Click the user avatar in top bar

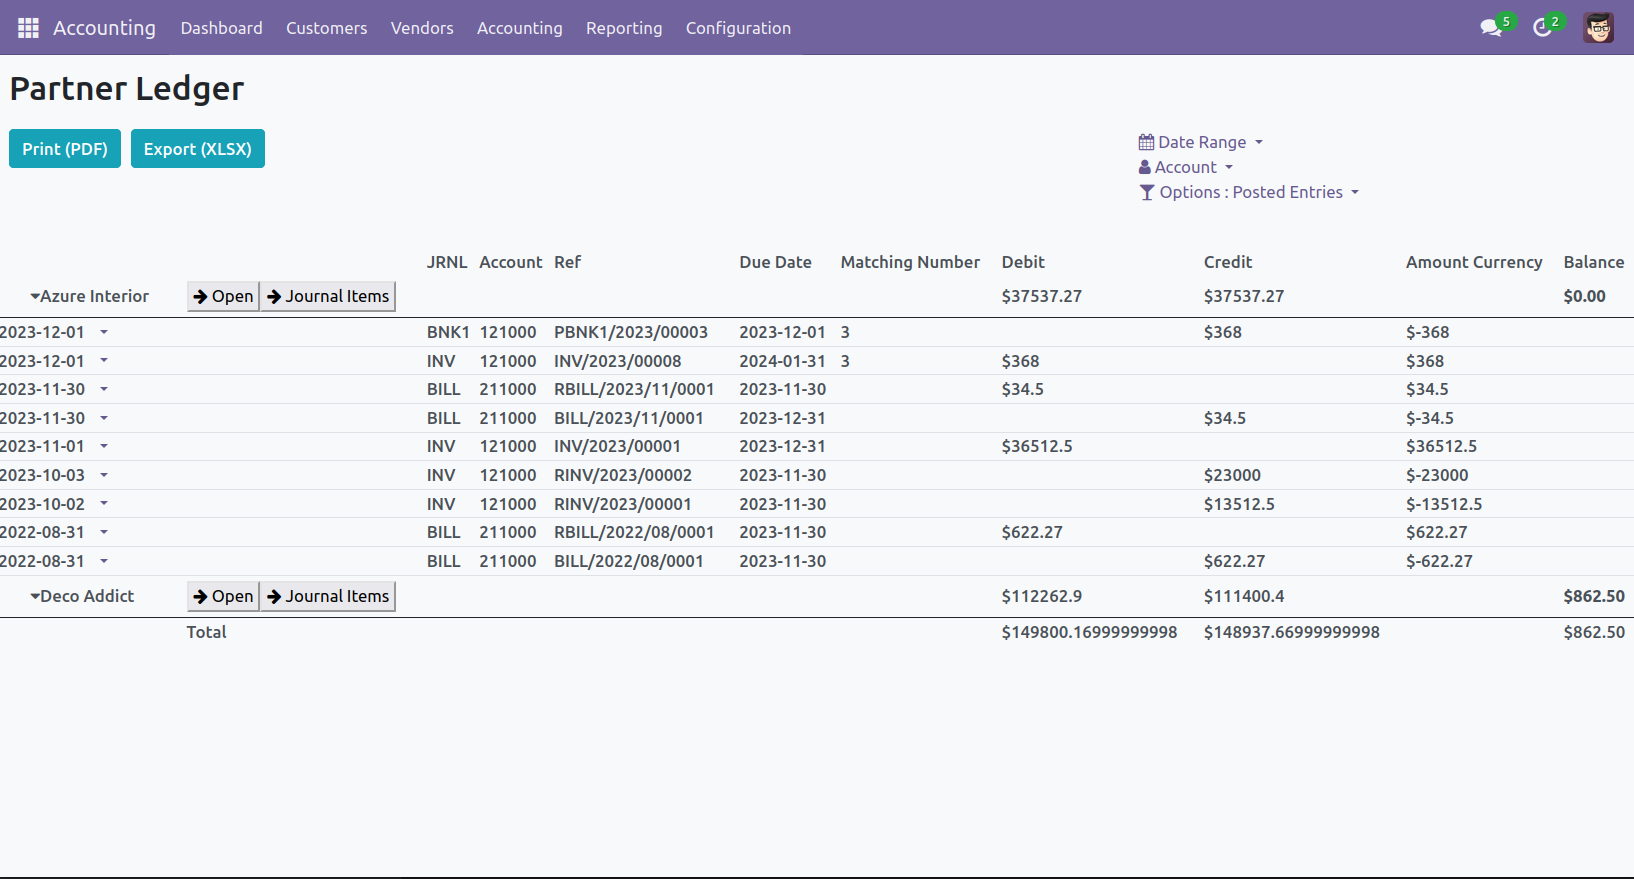pos(1598,28)
